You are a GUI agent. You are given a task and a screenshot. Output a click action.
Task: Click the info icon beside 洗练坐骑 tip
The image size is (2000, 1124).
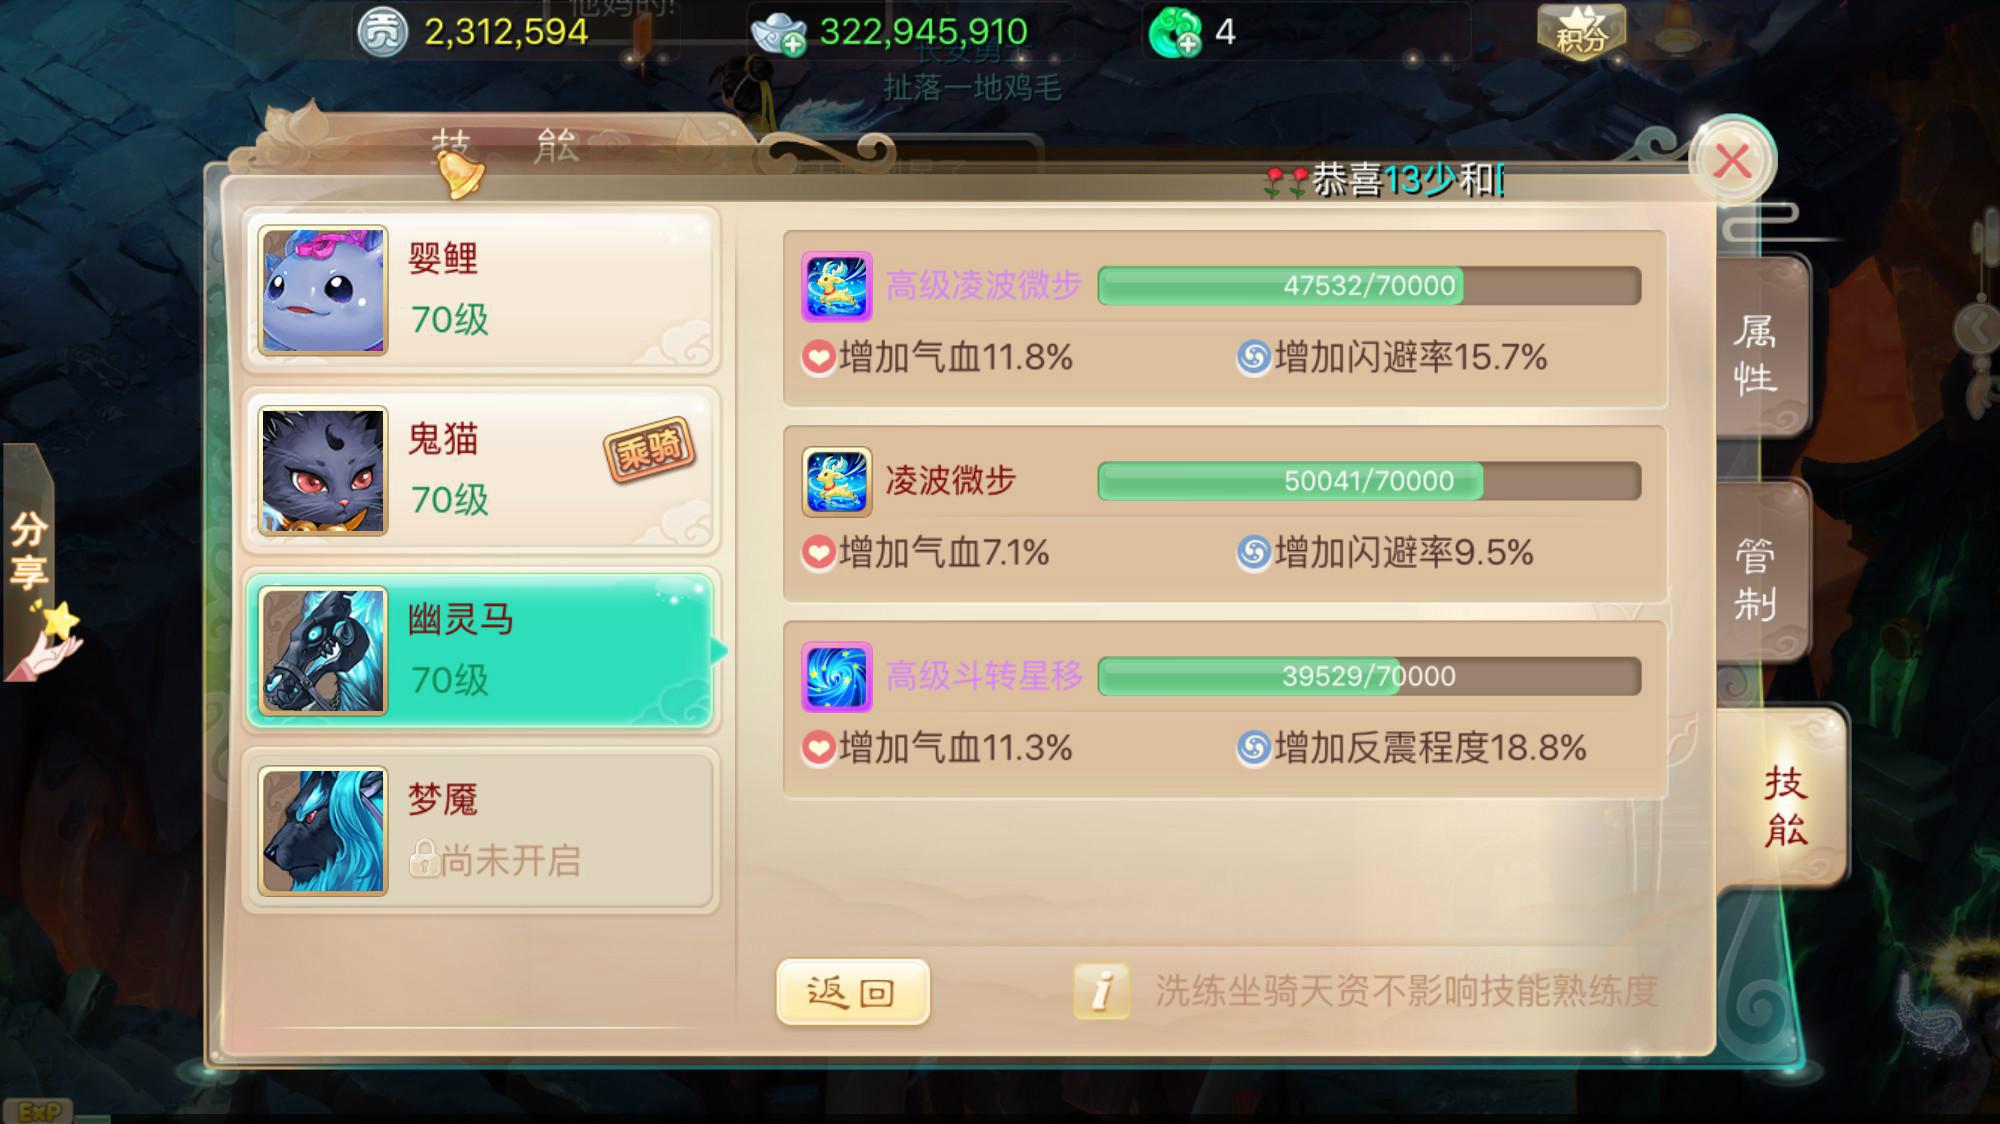point(1101,991)
